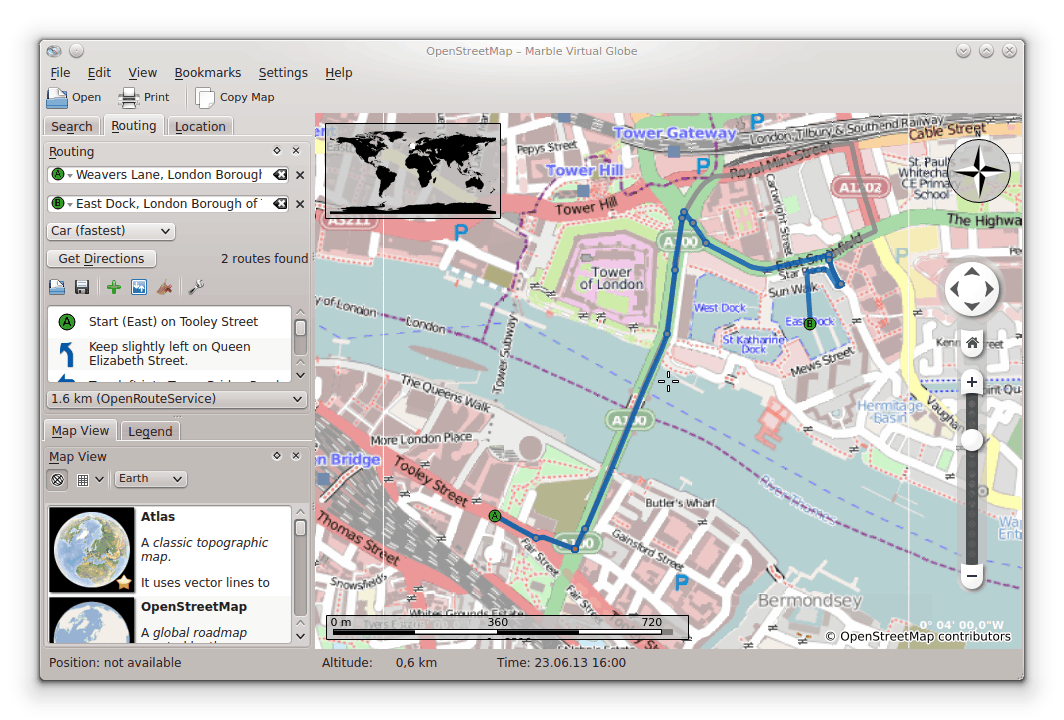Select 'Start (East) on Tooley Street' instruction
This screenshot has height=720, width=1064.
[170, 322]
